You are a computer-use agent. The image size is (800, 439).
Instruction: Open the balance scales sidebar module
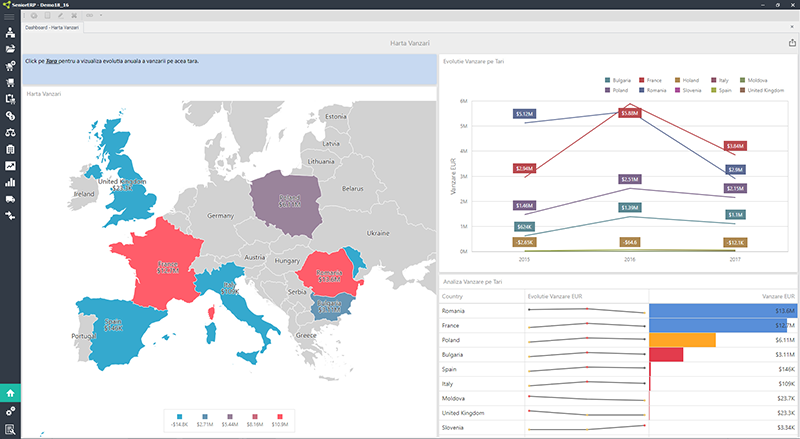point(10,133)
